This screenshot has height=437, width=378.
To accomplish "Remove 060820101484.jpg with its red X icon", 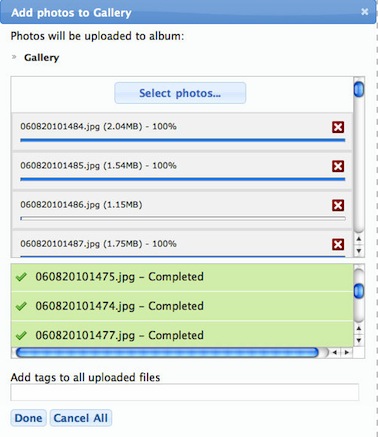I will 338,127.
